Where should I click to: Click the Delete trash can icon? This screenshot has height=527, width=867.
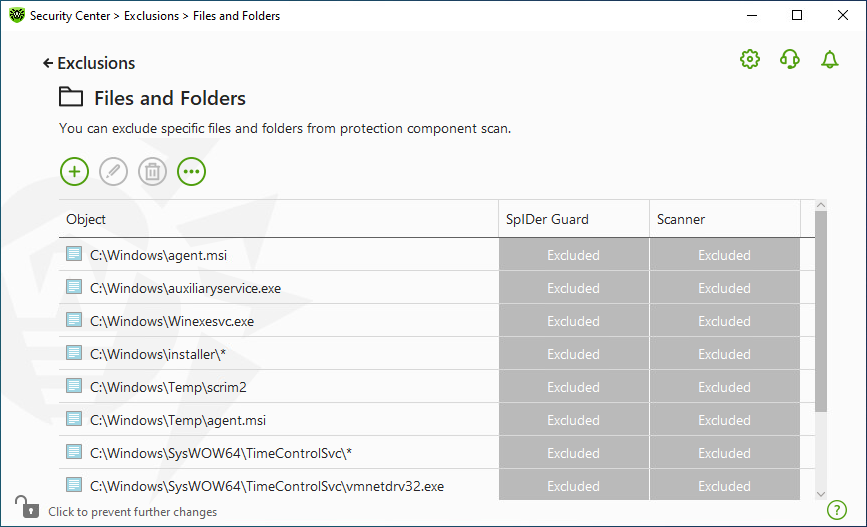click(x=153, y=171)
